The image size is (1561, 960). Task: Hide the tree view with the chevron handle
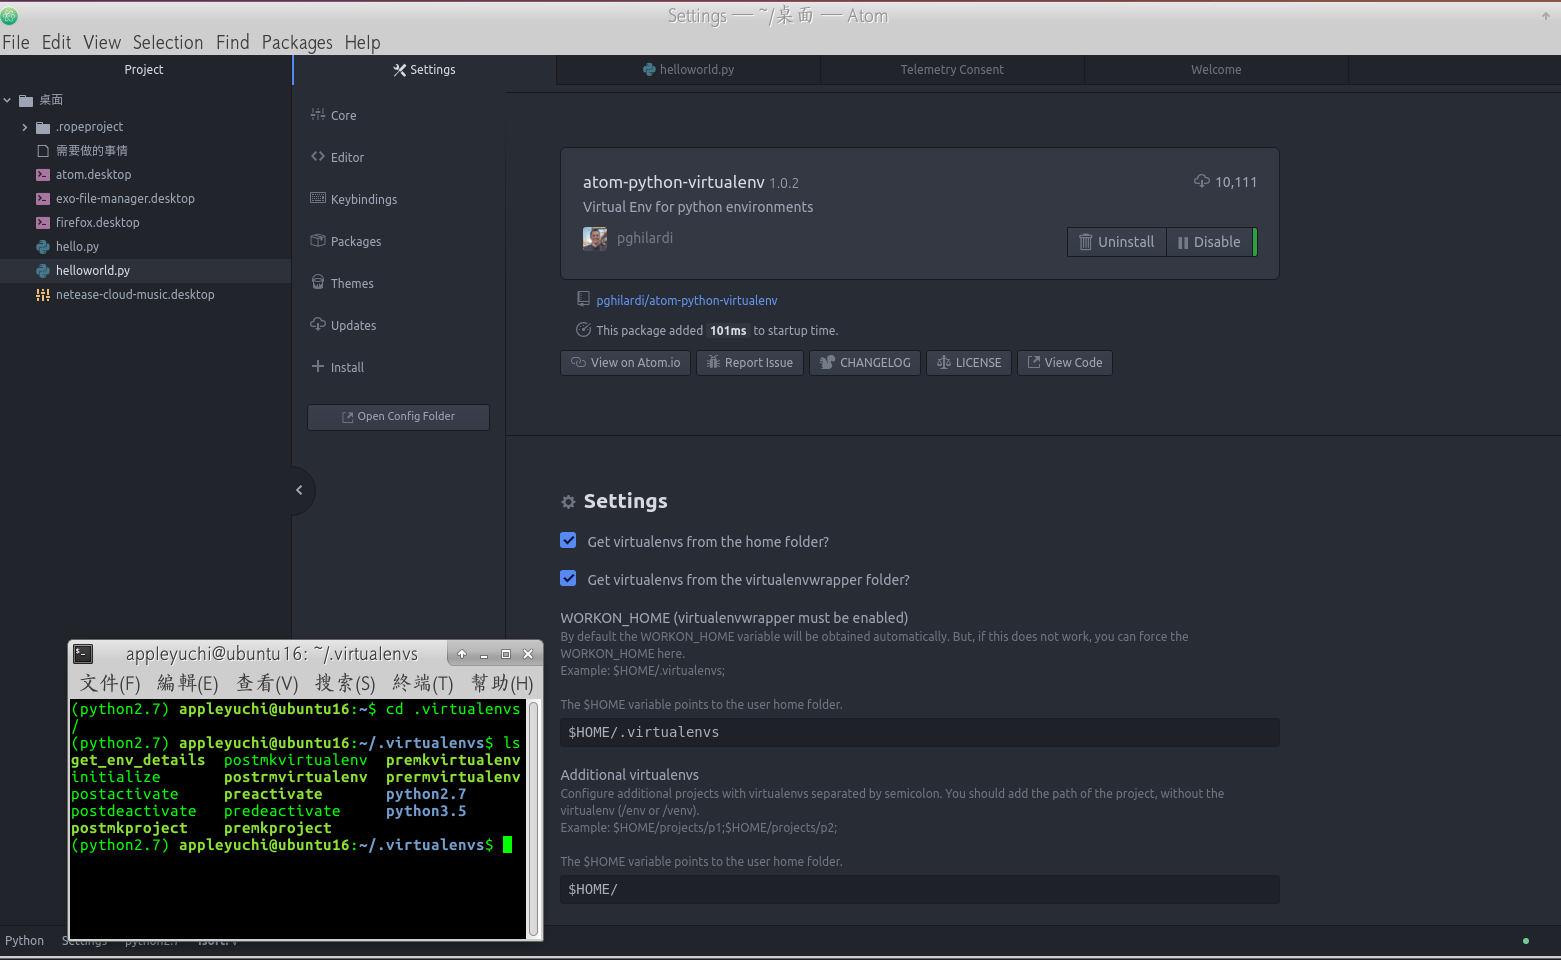tap(299, 490)
